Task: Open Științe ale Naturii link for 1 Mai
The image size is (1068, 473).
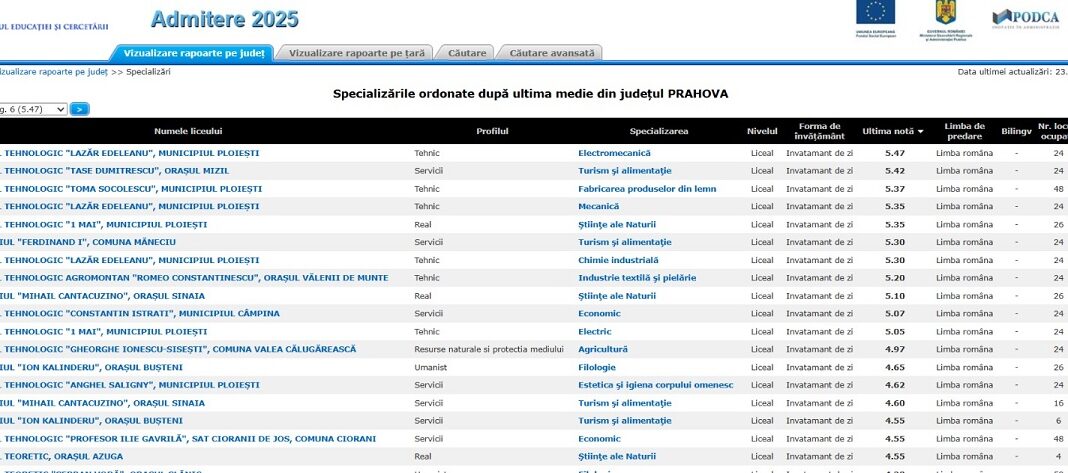Action: 617,224
